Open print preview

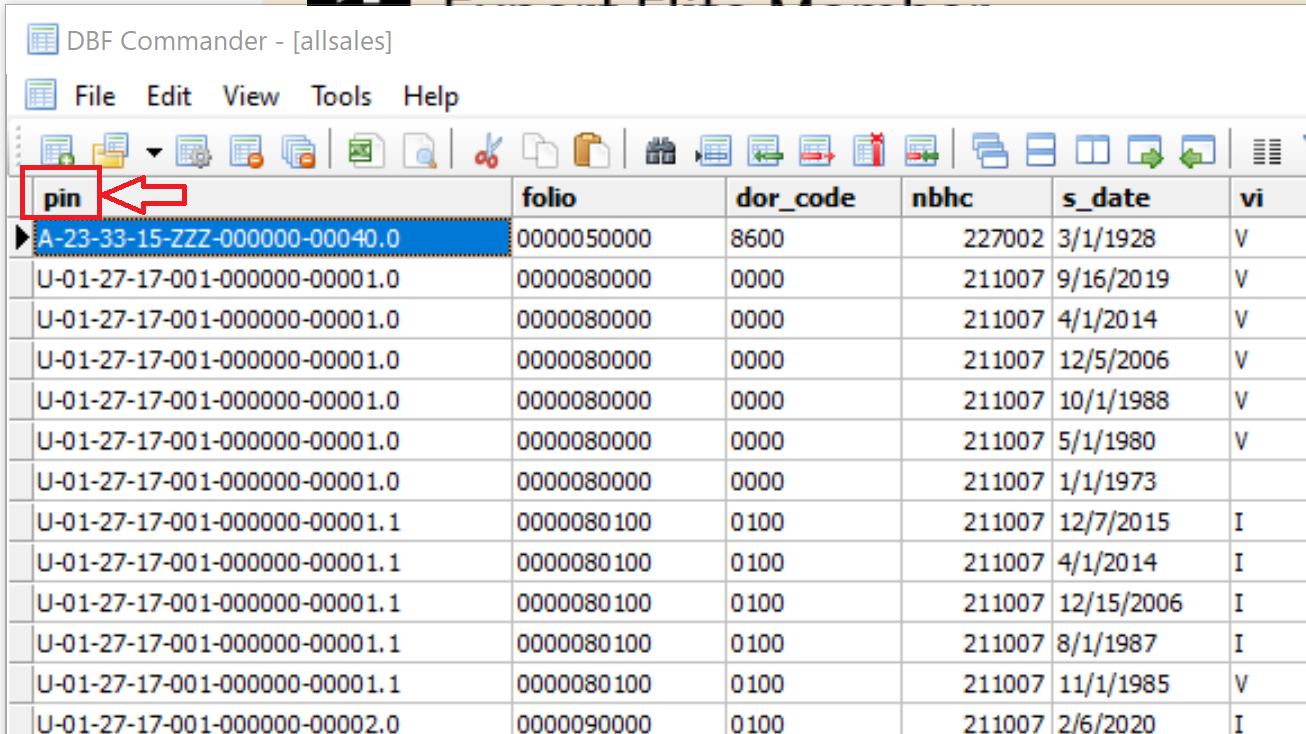pos(422,150)
